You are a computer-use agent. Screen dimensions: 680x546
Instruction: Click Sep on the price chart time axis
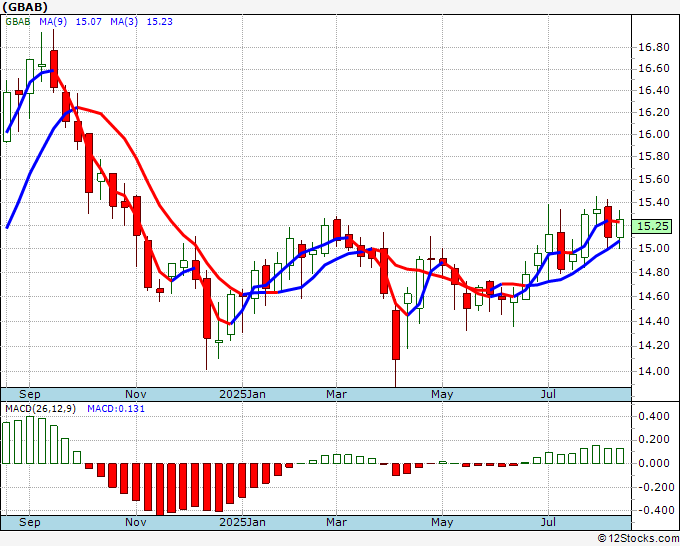(29, 394)
